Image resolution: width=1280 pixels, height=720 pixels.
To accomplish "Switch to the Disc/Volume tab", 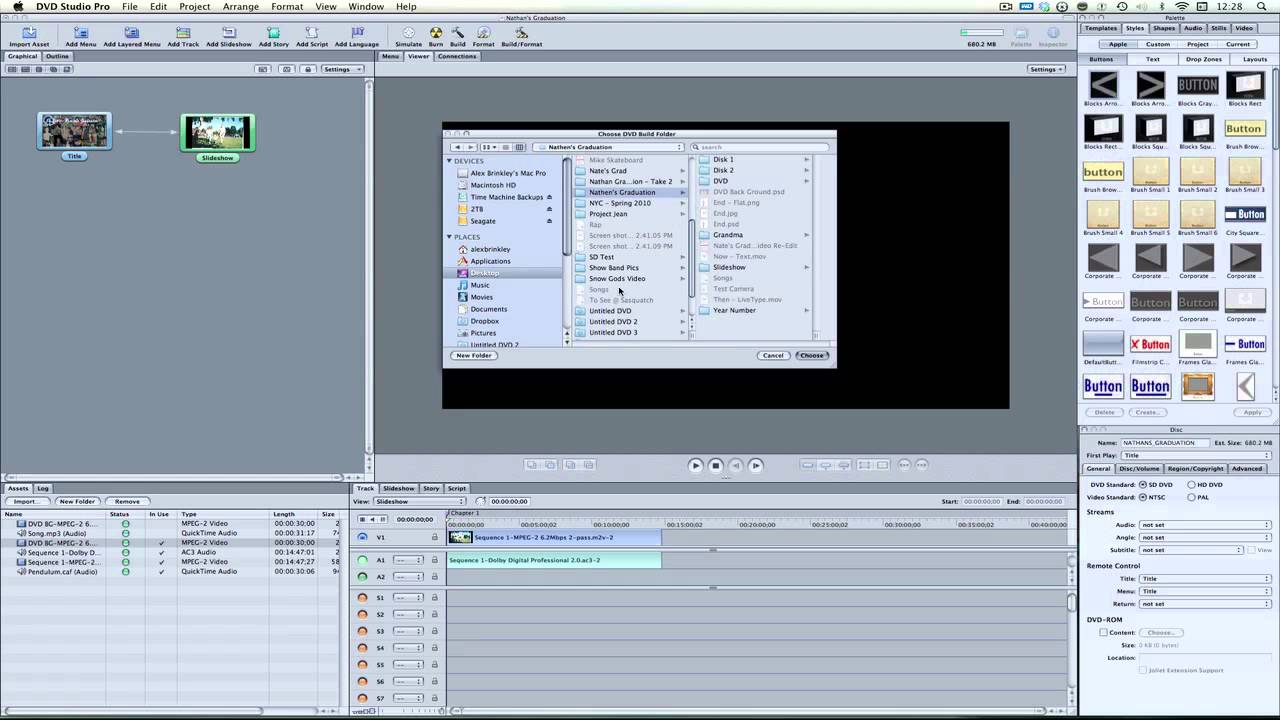I will (x=1139, y=469).
